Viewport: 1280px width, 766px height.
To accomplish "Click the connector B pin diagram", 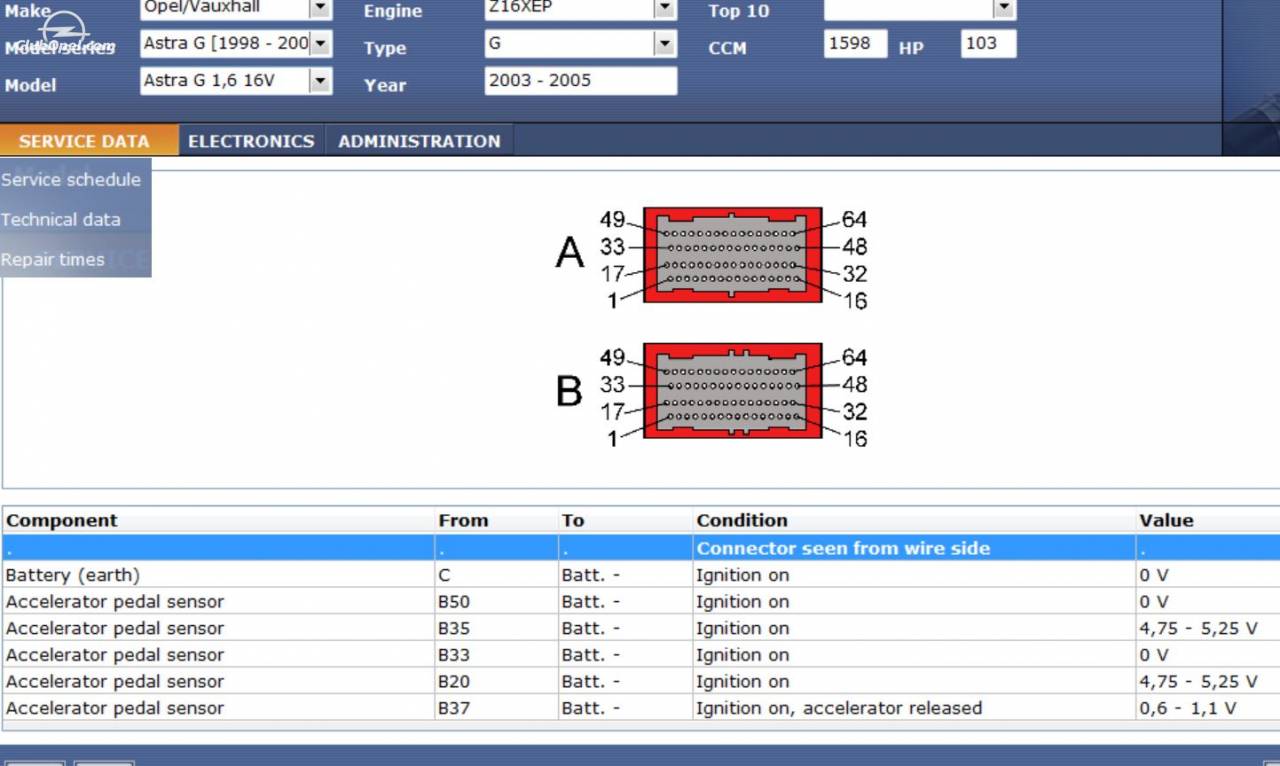I will coord(732,391).
